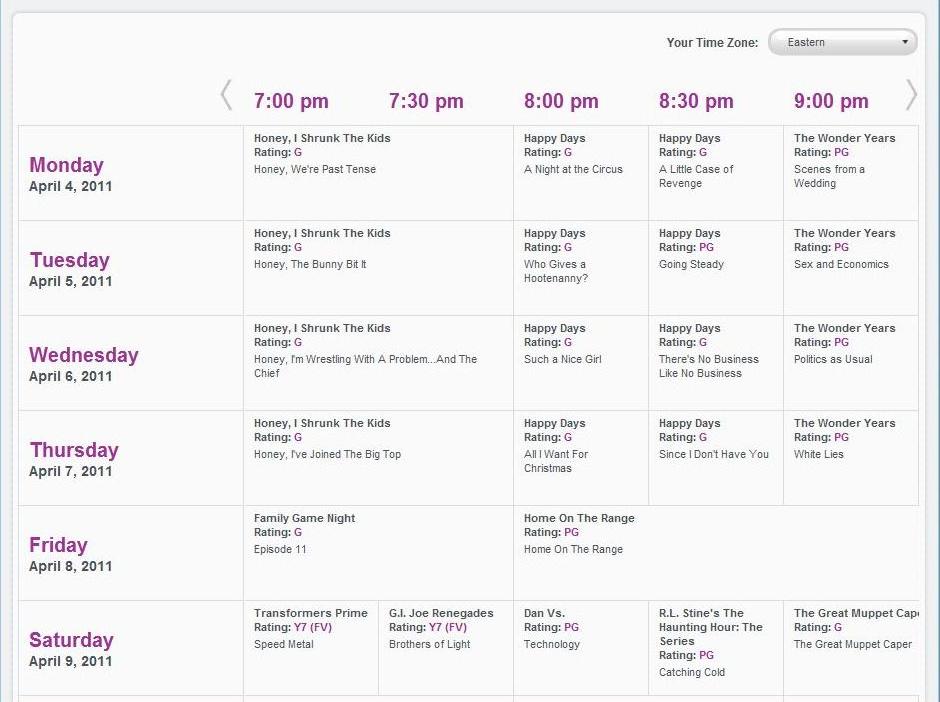
Task: Select Family Game Night show title
Action: [305, 518]
